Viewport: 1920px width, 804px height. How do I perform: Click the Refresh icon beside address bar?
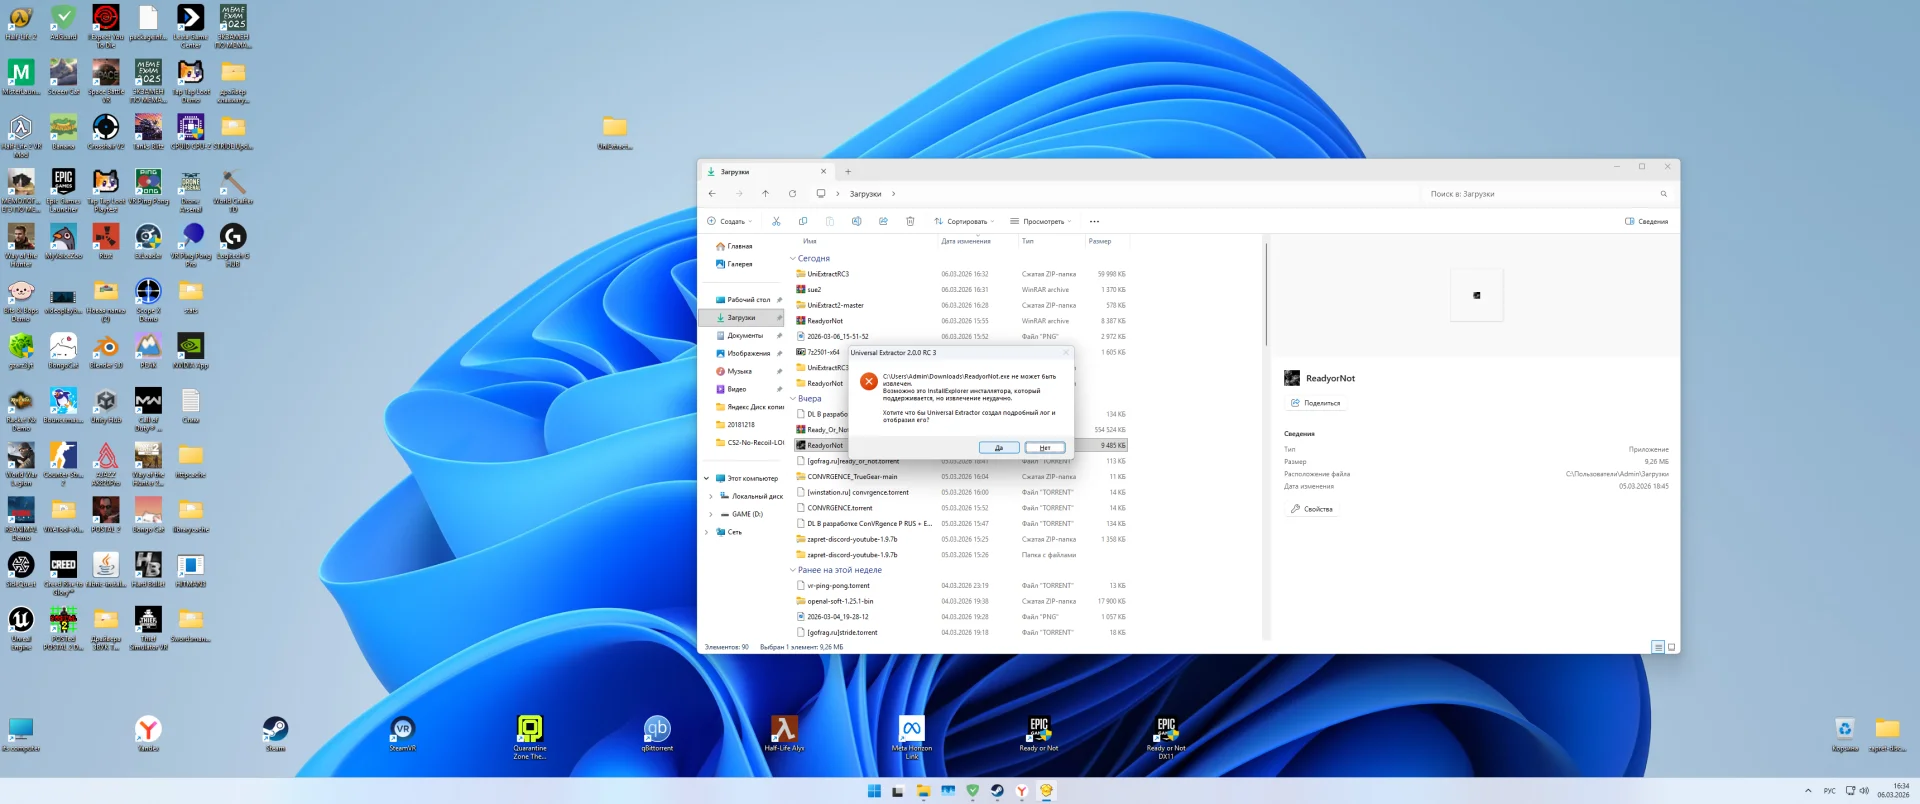tap(792, 194)
